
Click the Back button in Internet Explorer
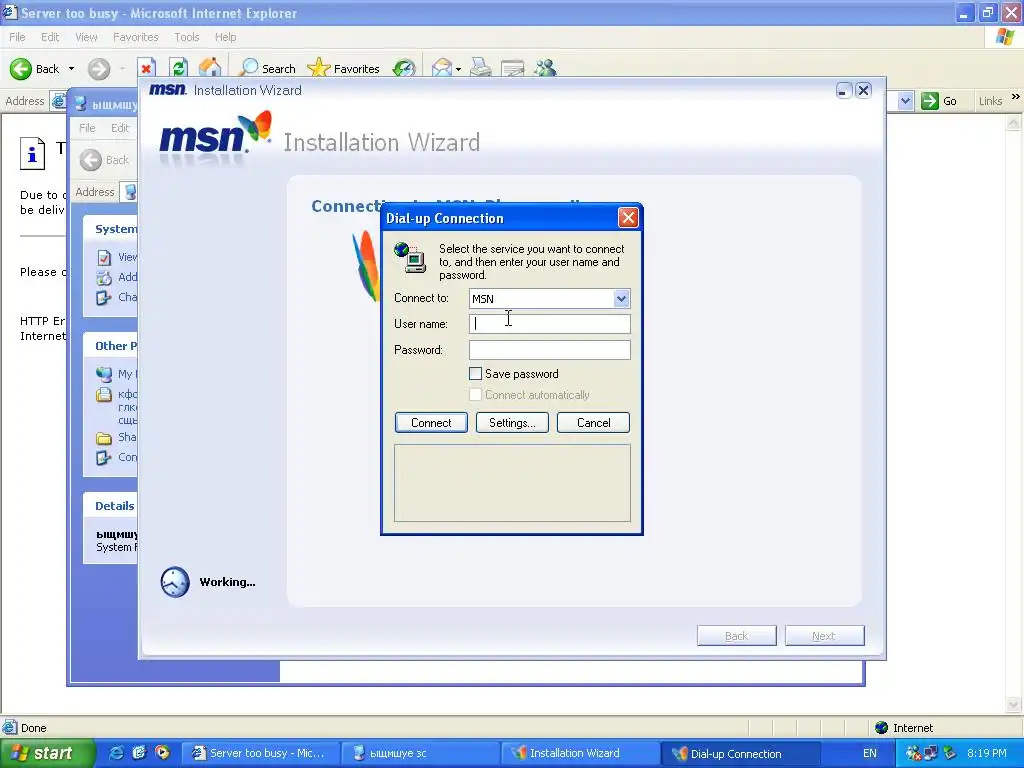coord(35,69)
